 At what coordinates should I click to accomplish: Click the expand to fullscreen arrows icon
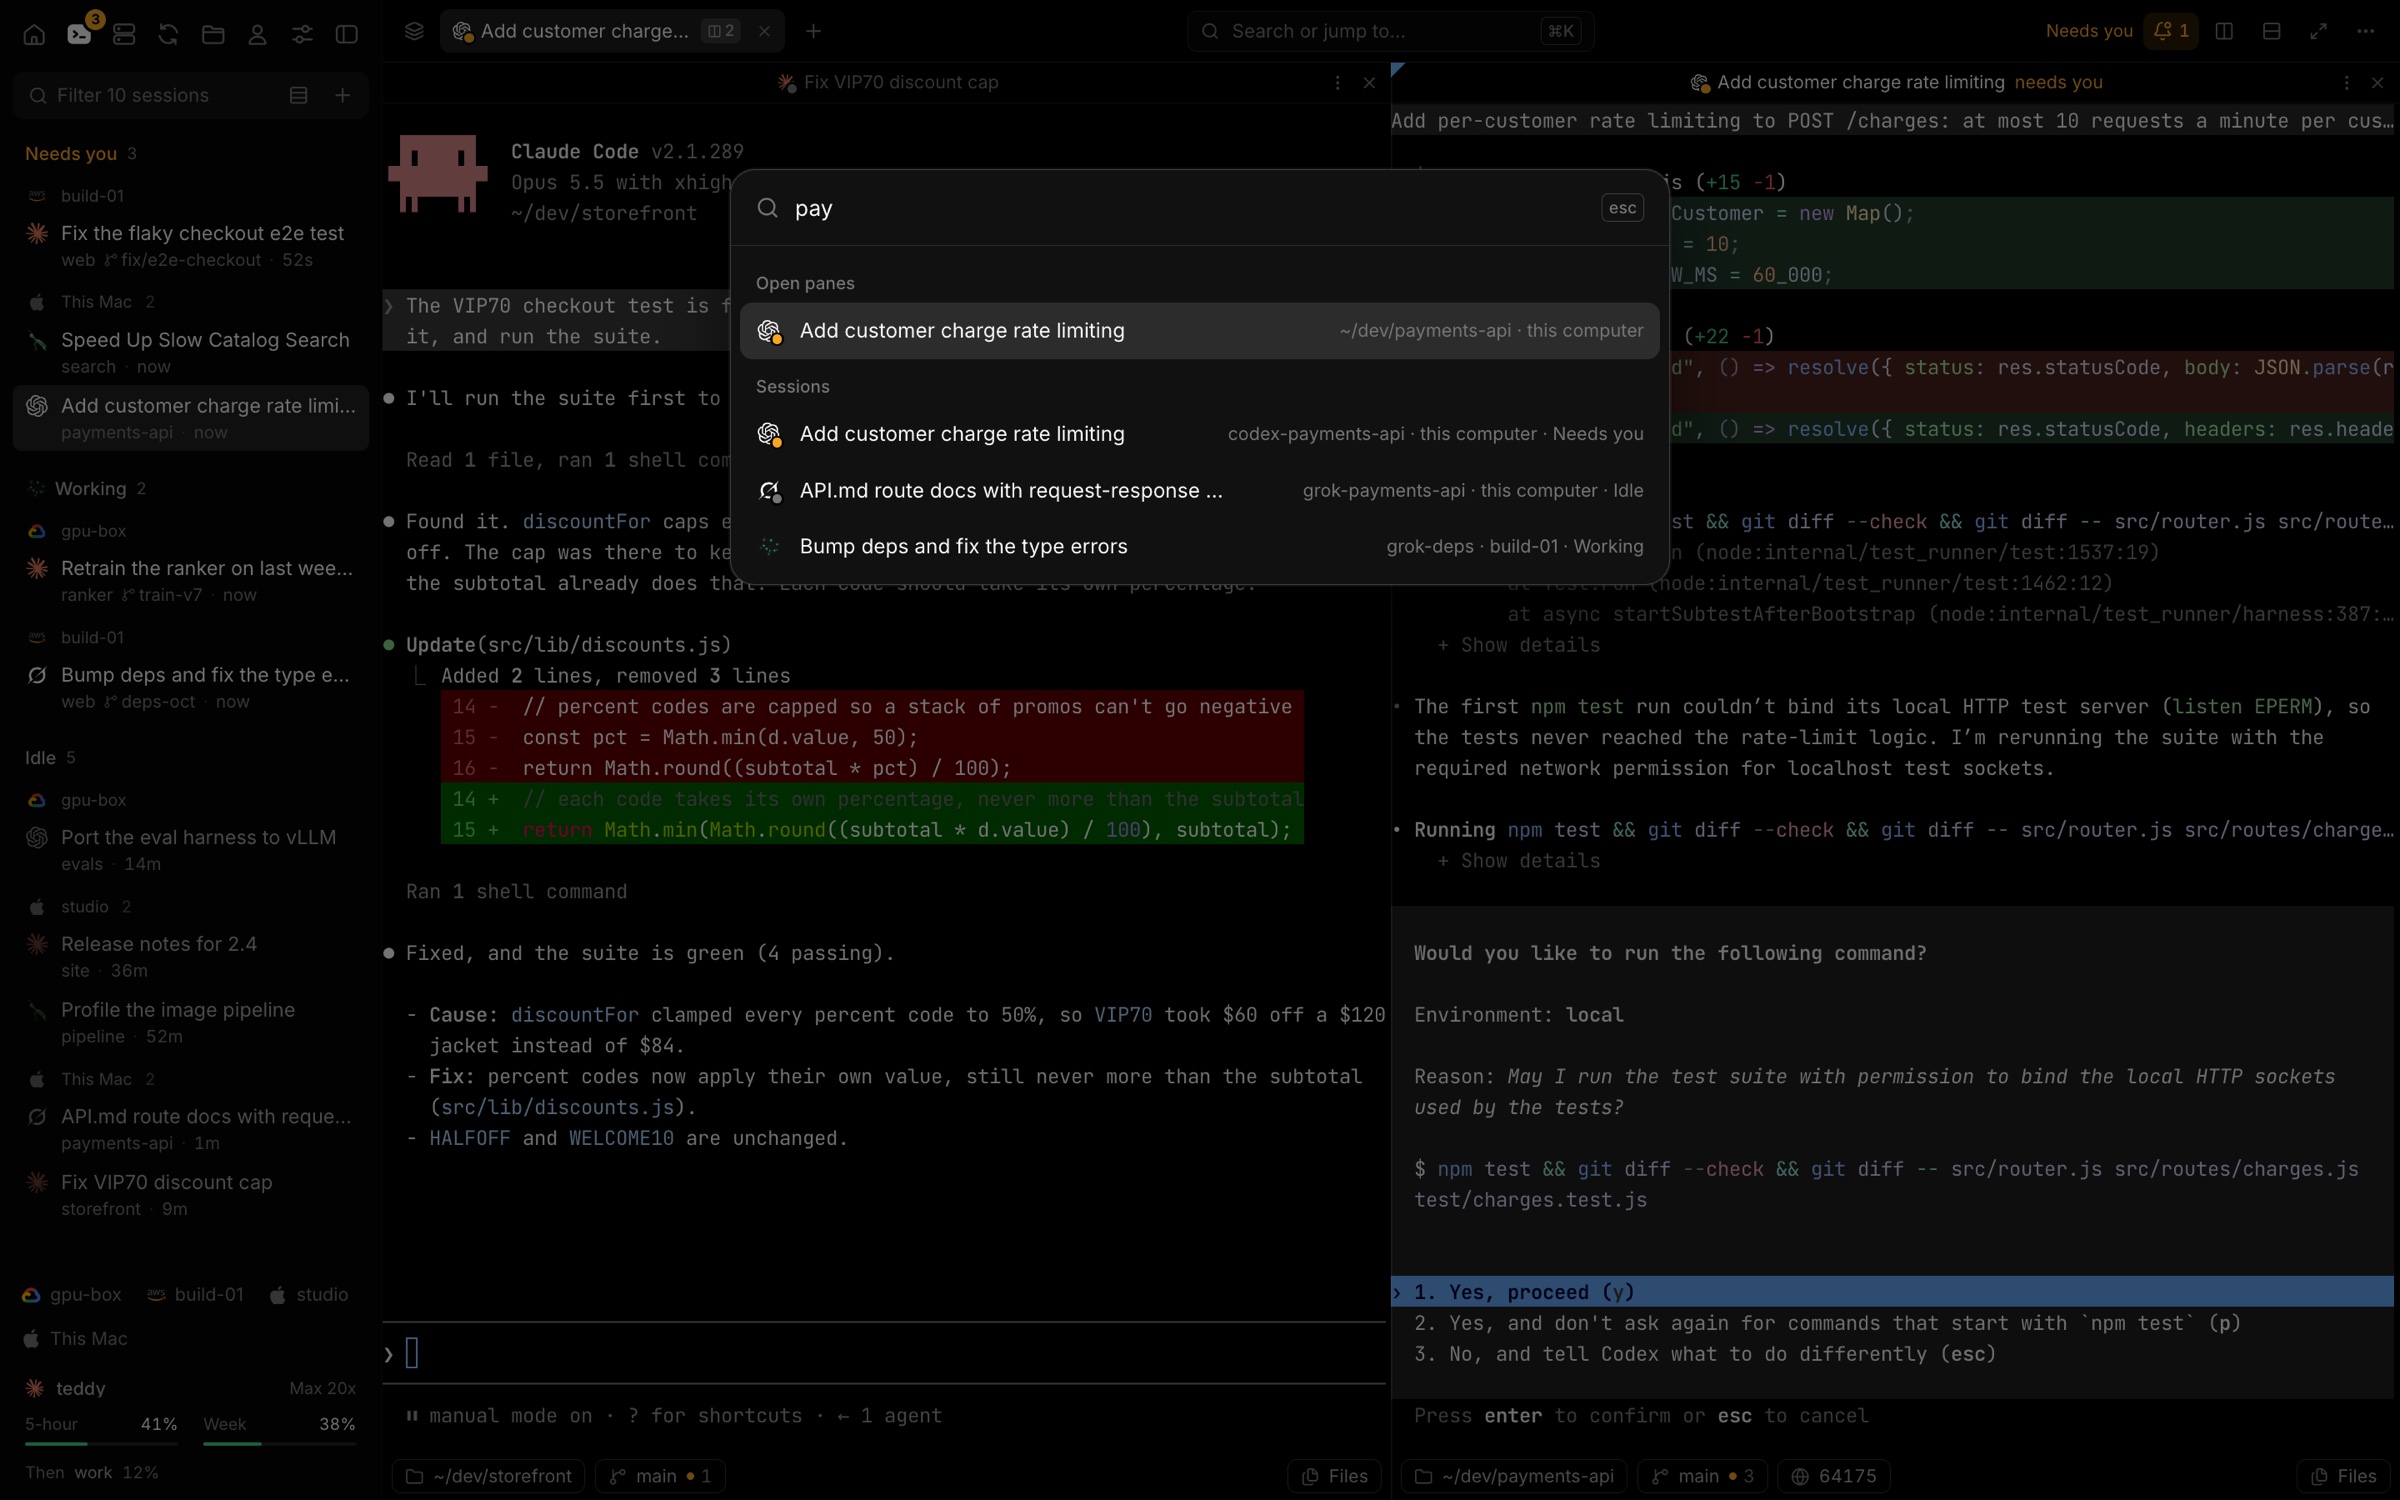2318,31
